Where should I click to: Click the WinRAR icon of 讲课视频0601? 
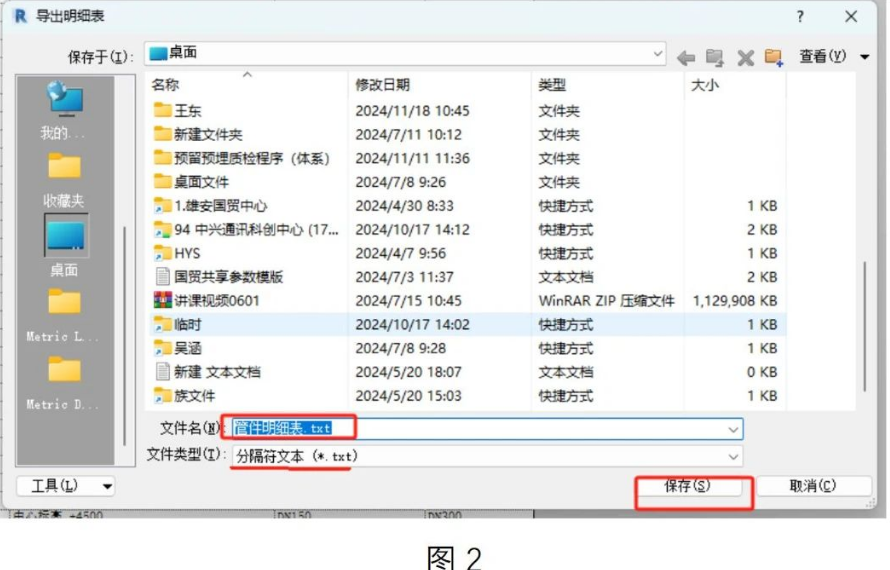coord(163,300)
